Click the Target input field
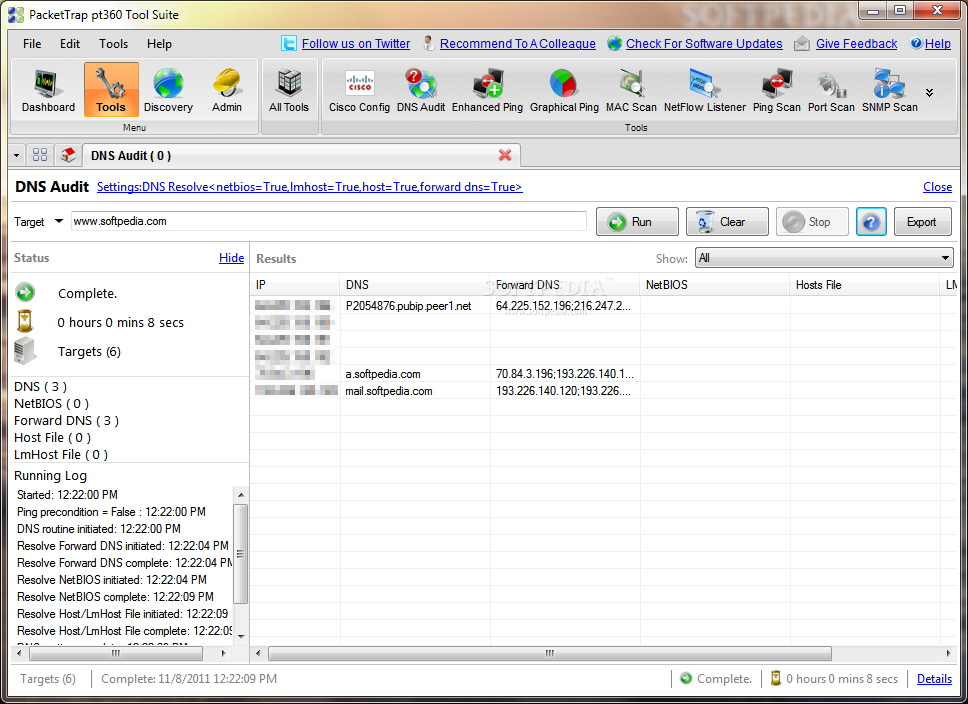The height and width of the screenshot is (704, 968). pos(328,221)
